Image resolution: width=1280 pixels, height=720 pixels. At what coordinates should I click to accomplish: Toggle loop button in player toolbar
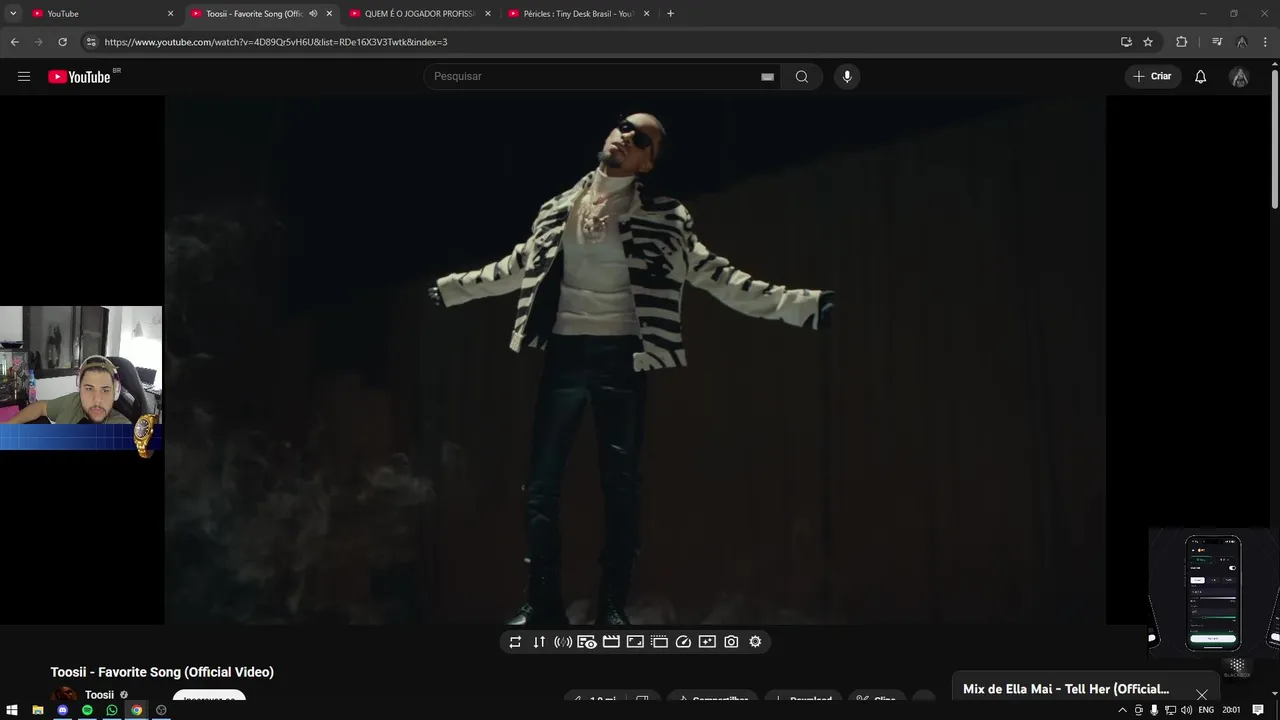click(515, 642)
